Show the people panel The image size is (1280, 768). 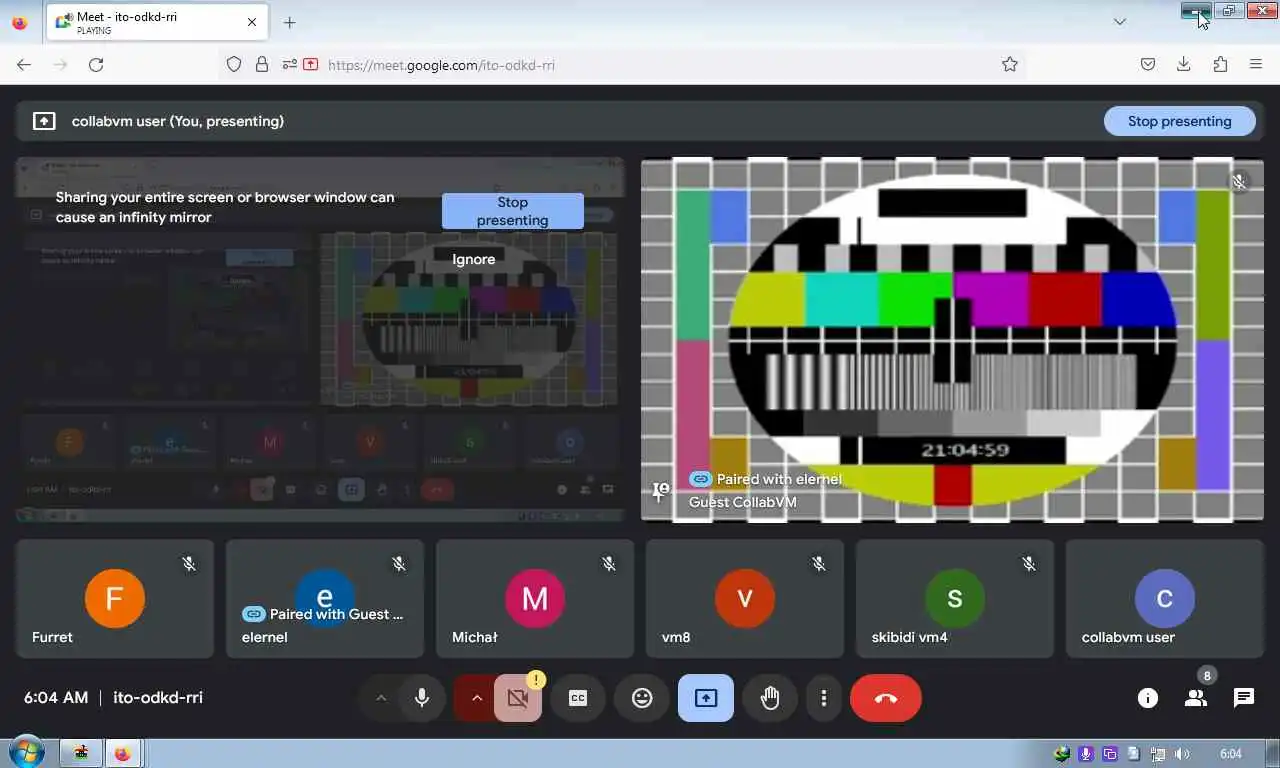click(x=1196, y=698)
